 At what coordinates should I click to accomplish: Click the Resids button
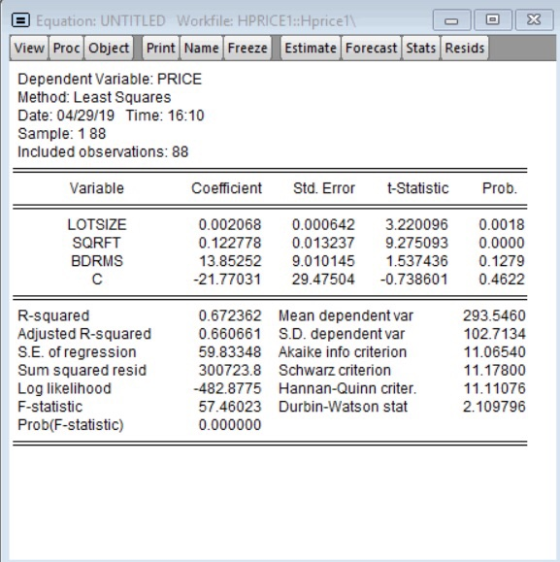(465, 48)
